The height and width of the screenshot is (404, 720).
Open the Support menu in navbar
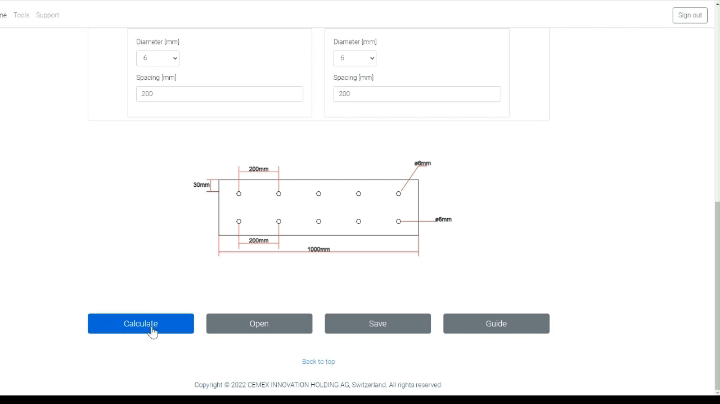pyautogui.click(x=47, y=15)
